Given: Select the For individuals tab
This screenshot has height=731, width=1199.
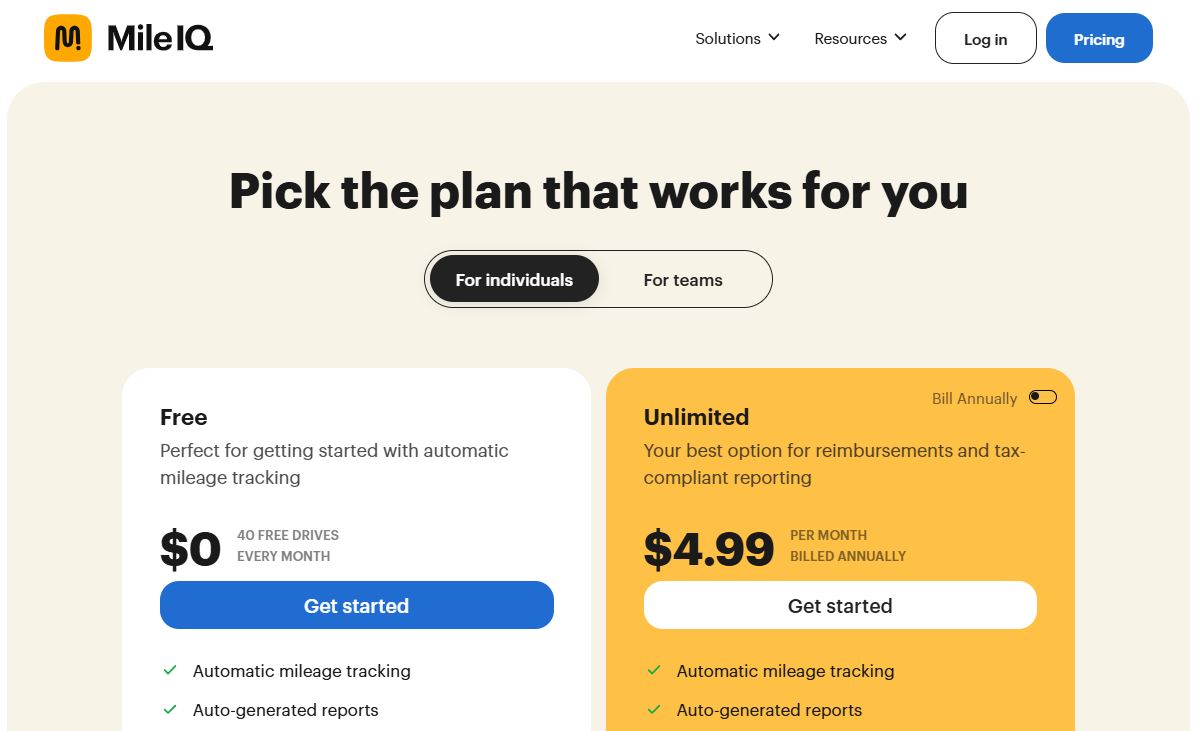Looking at the screenshot, I should tap(513, 280).
